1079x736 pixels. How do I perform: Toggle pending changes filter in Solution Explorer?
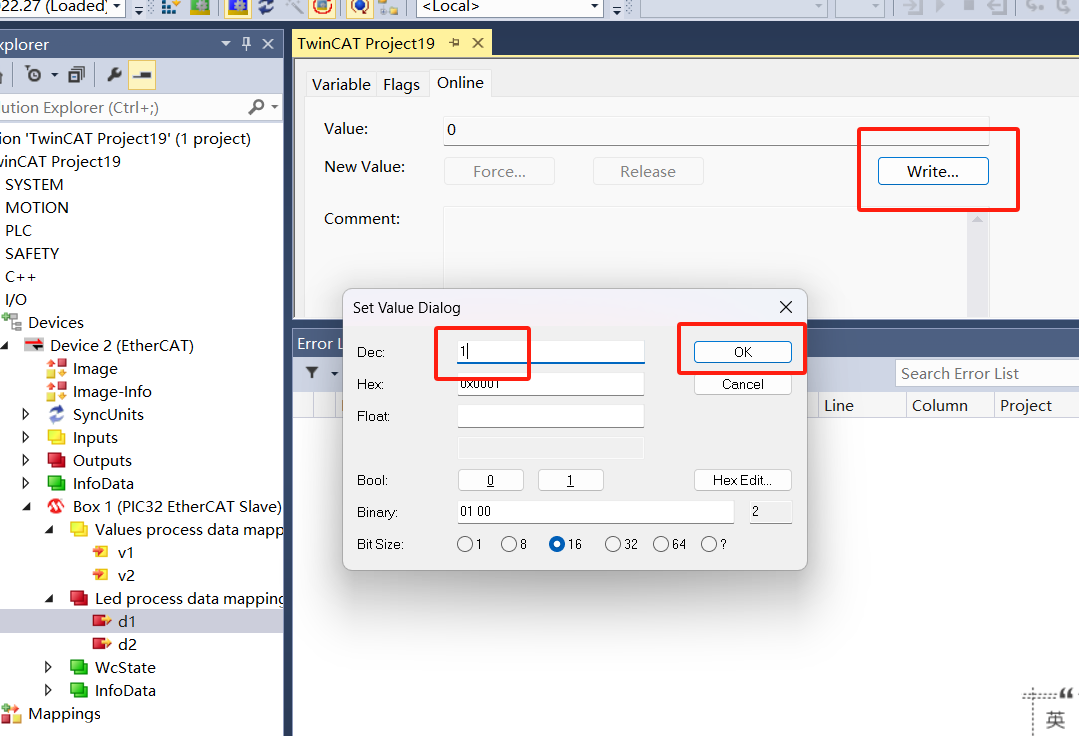(x=33, y=74)
